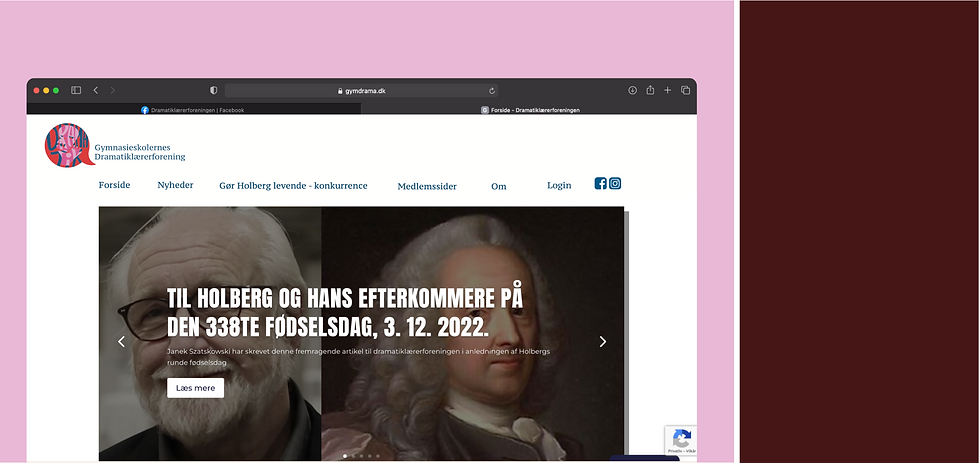Open Gør Holberg levende - konkurrence

[x=293, y=186]
